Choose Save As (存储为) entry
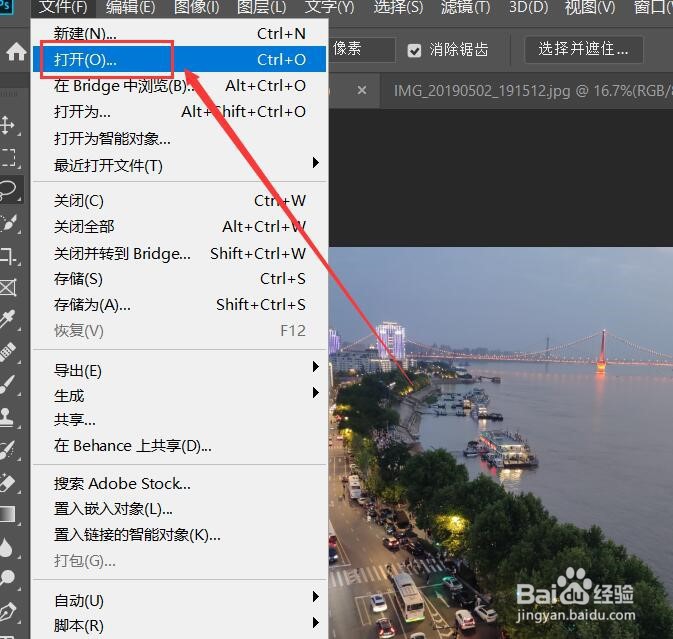The width and height of the screenshot is (673, 639). (179, 305)
